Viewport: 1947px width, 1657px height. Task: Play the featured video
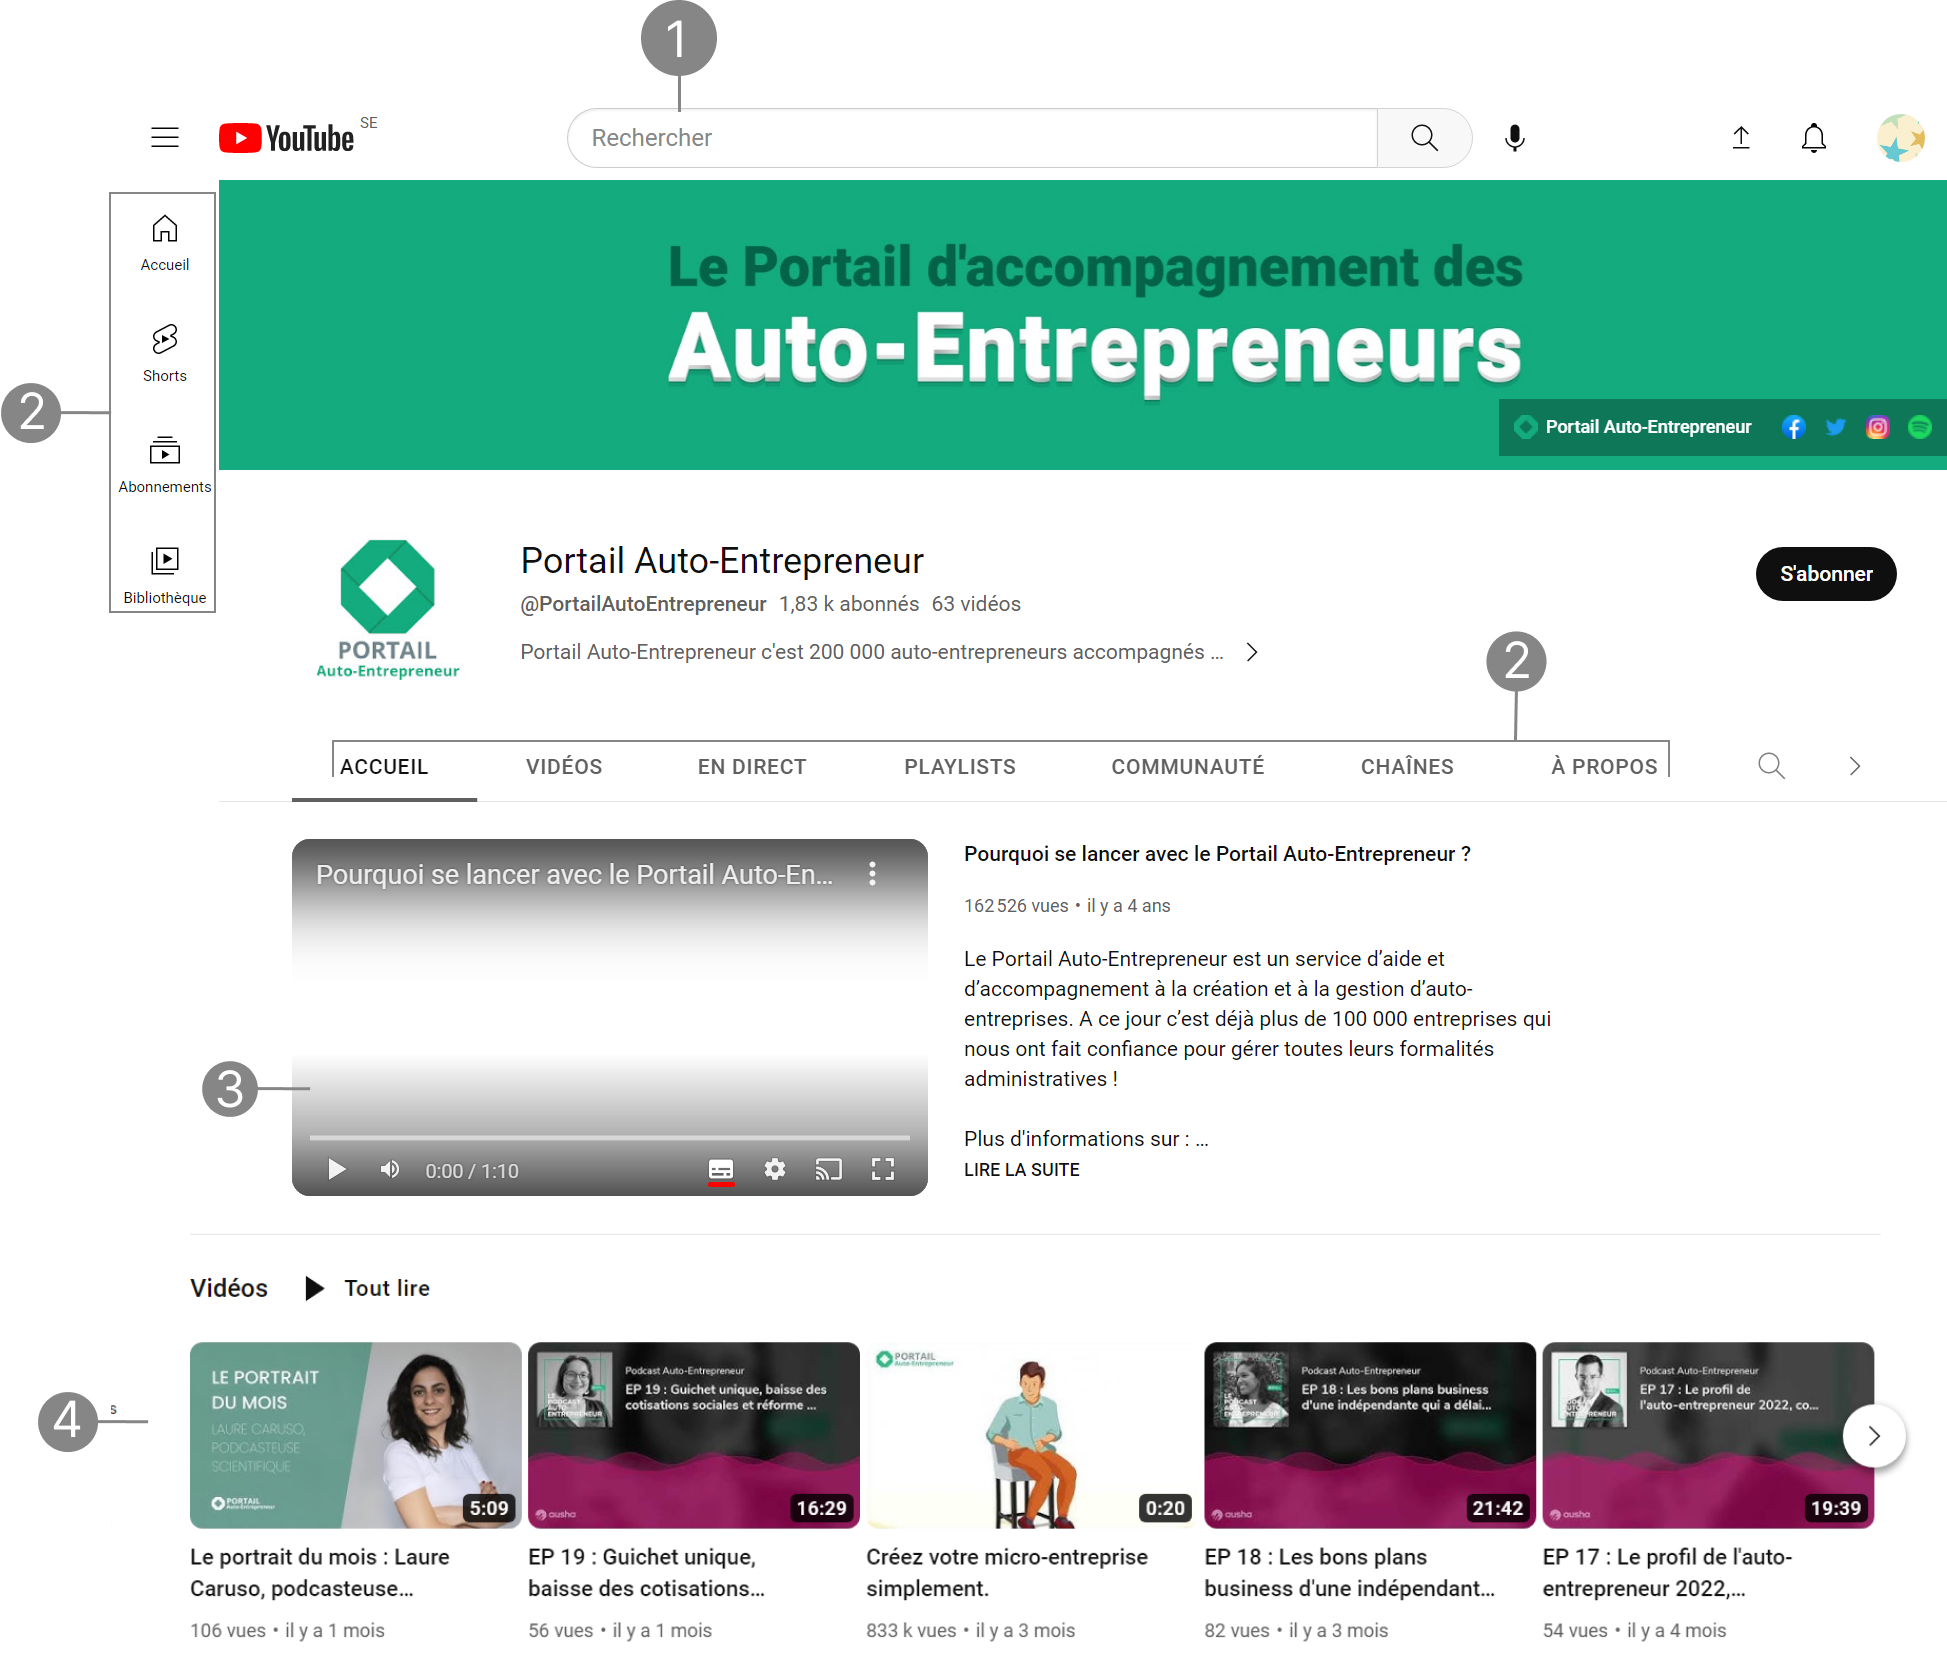click(x=337, y=1170)
